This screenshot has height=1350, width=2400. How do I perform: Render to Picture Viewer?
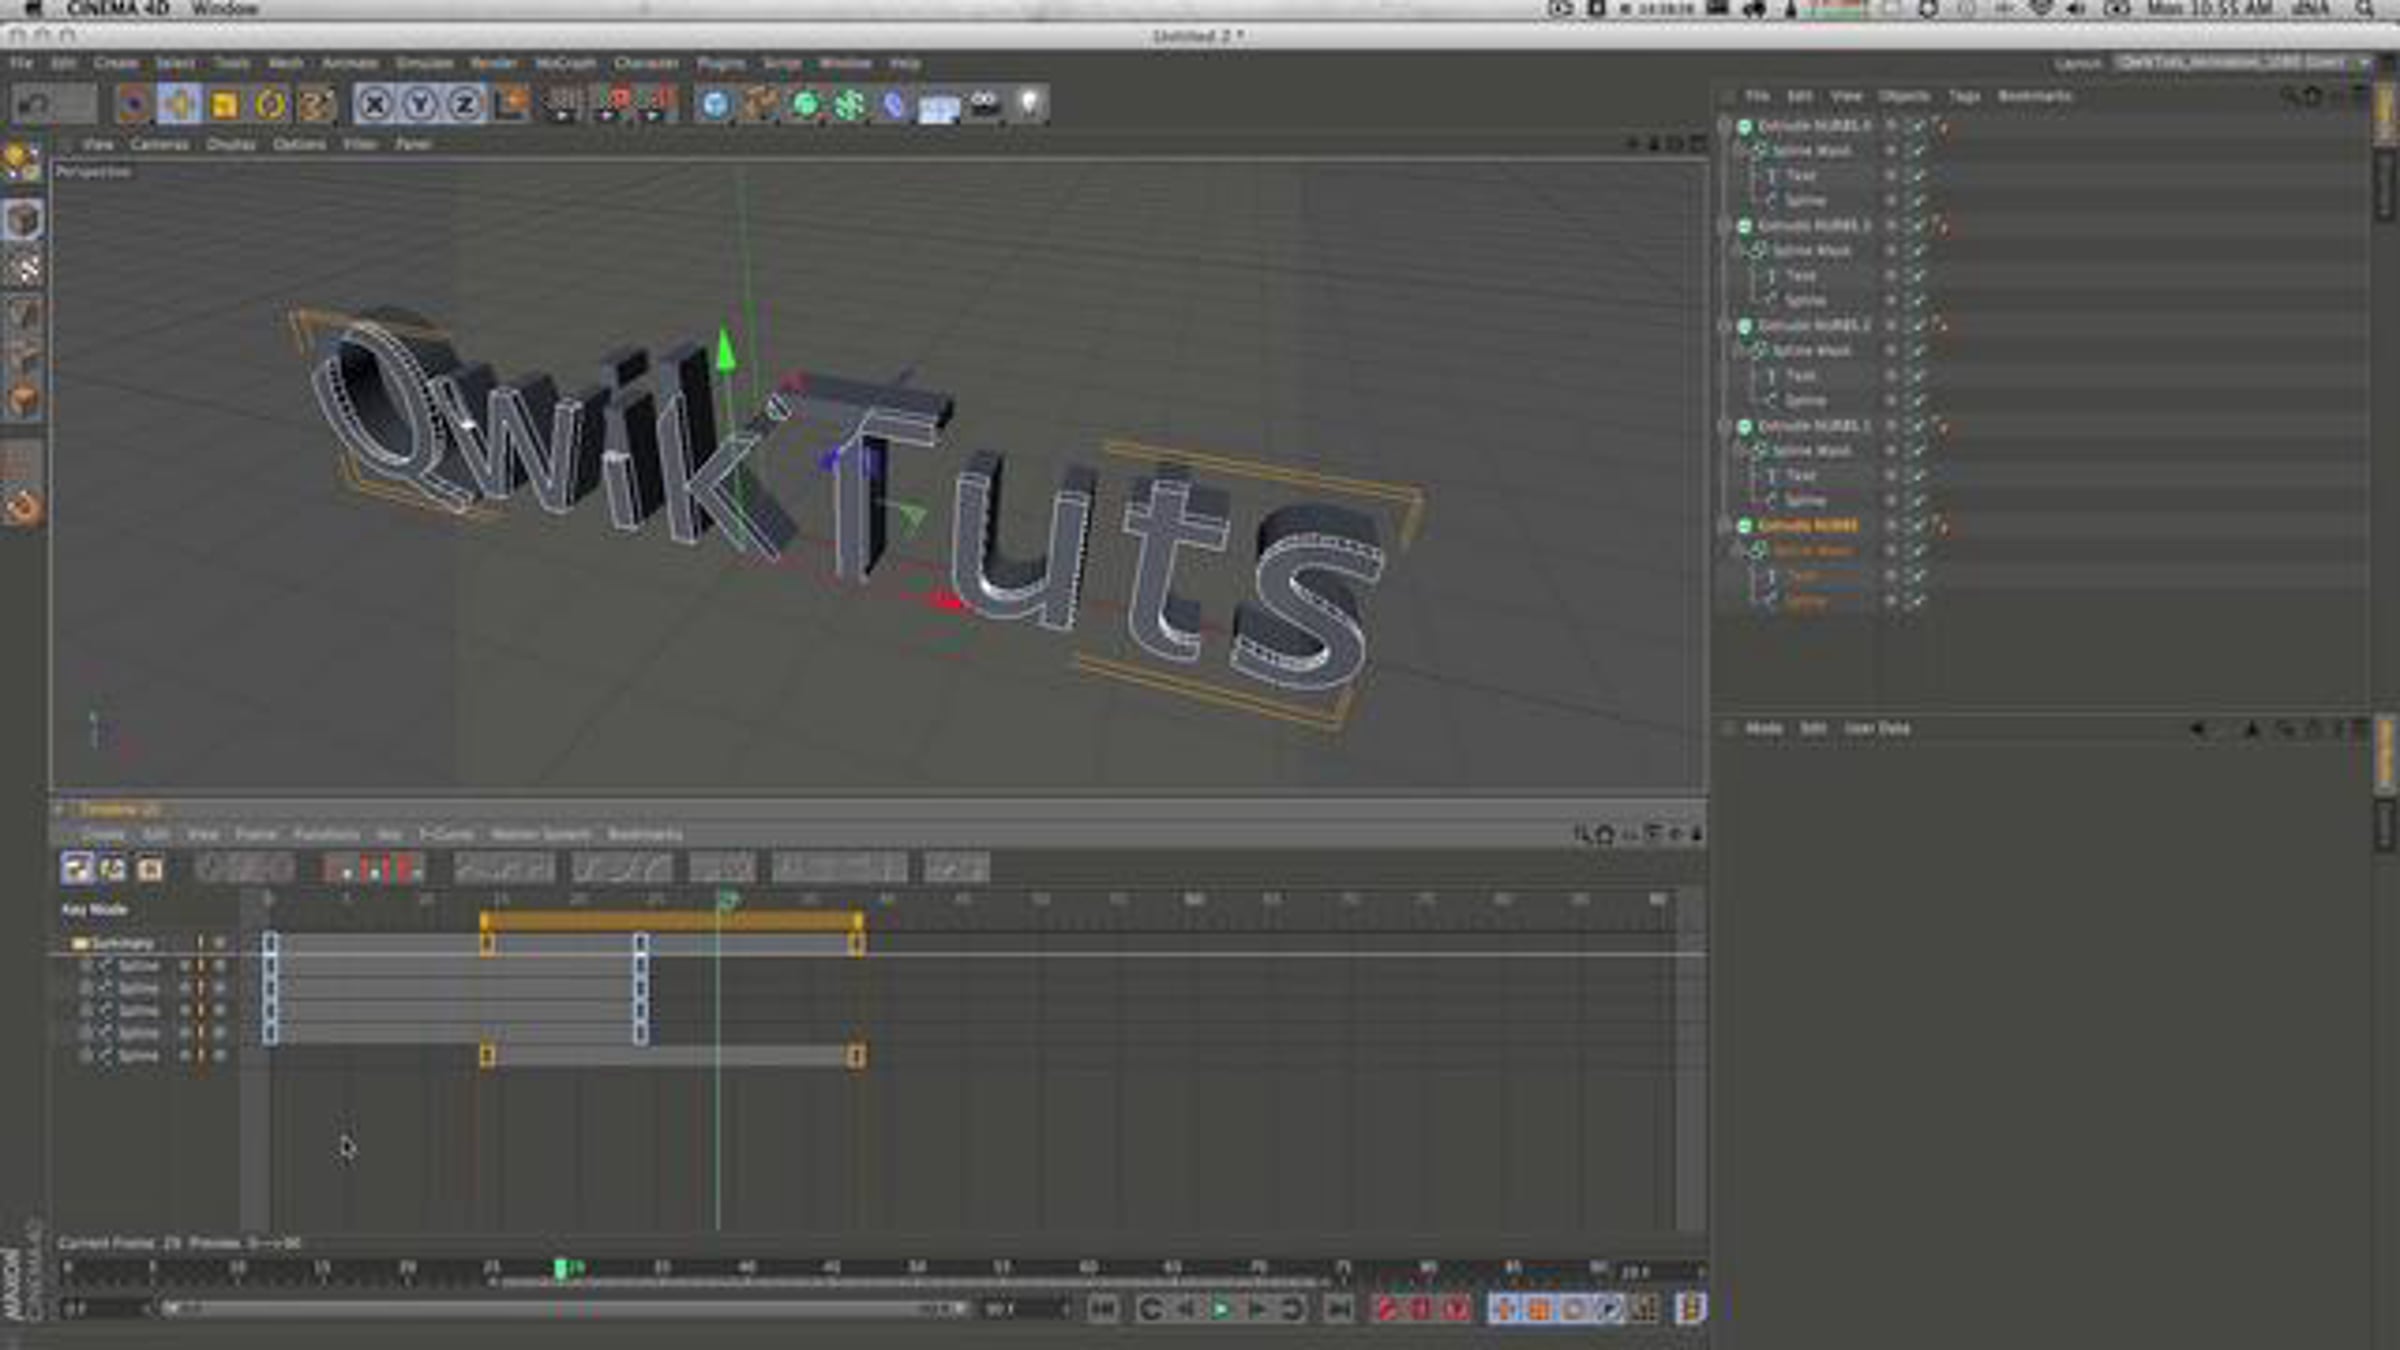[x=610, y=104]
